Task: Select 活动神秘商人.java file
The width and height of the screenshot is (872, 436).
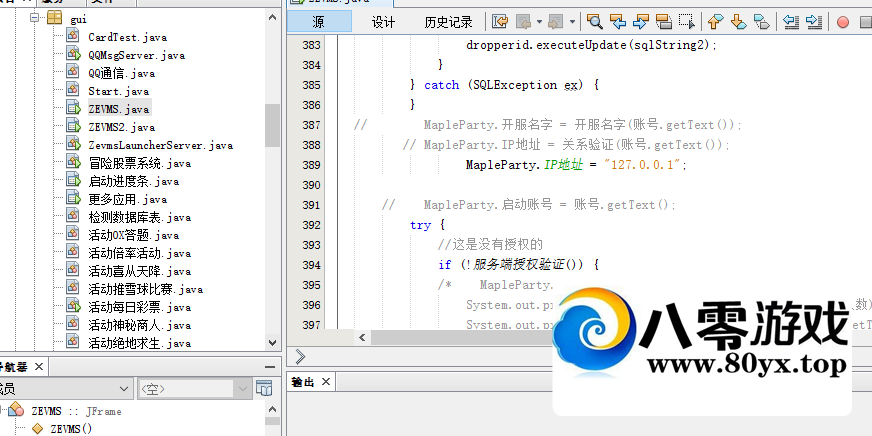Action: click(140, 325)
